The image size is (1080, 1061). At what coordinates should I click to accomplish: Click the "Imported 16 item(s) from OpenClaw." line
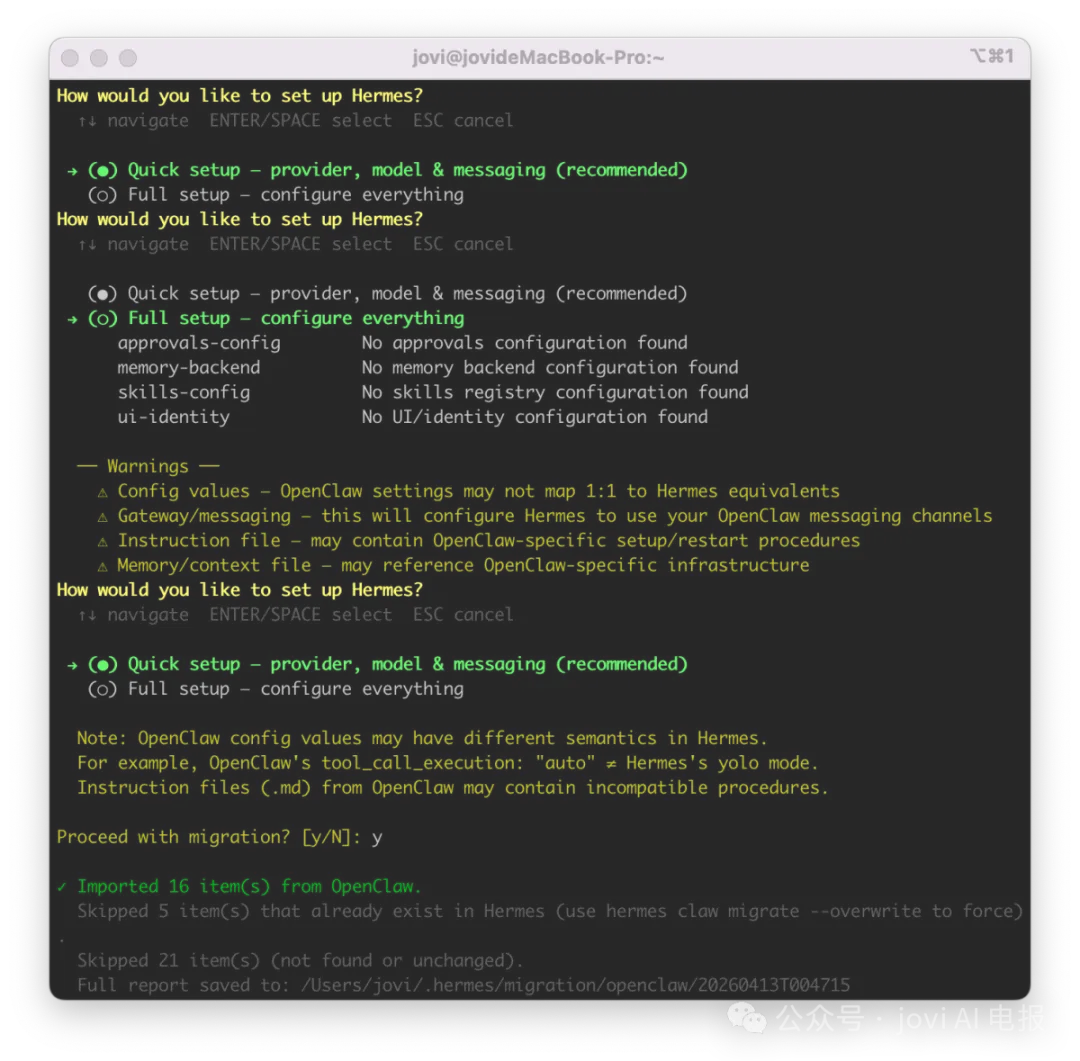(249, 887)
